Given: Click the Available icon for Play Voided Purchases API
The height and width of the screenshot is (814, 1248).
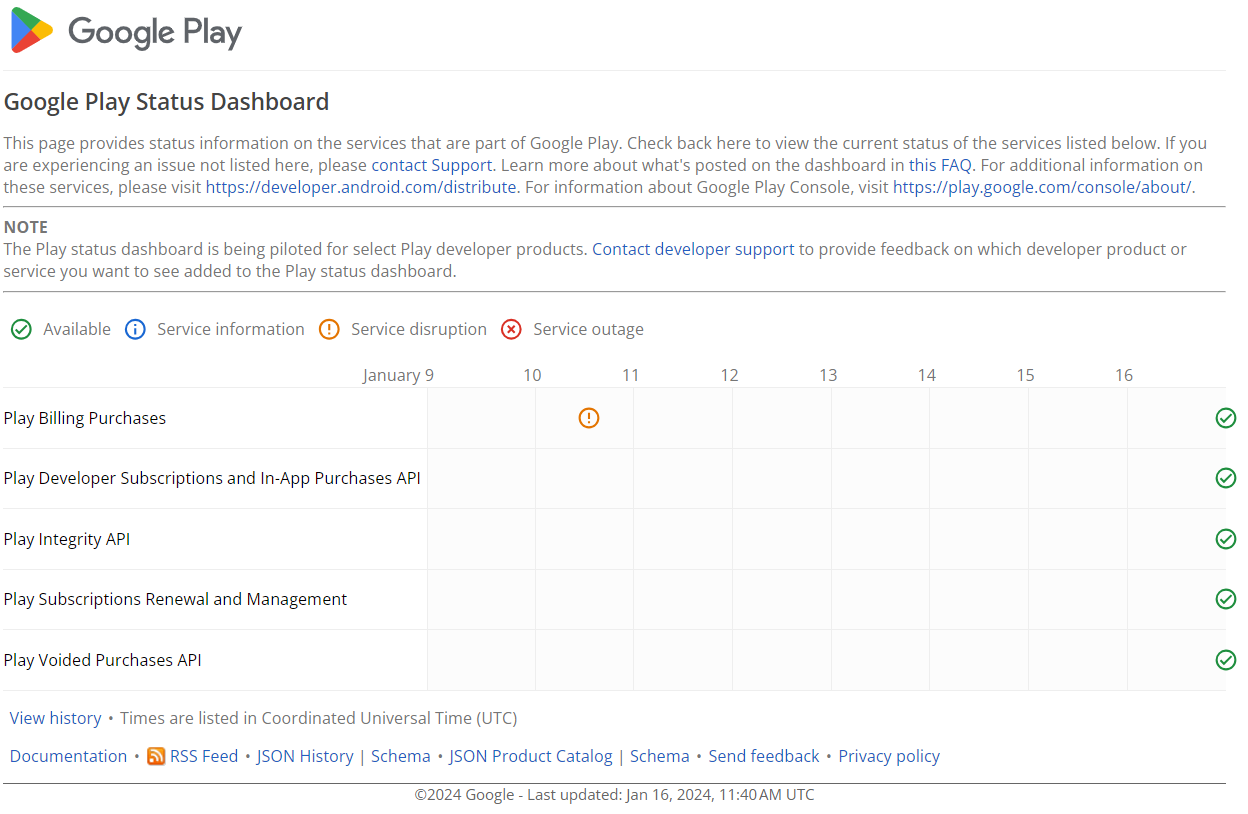Looking at the screenshot, I should pos(1226,660).
